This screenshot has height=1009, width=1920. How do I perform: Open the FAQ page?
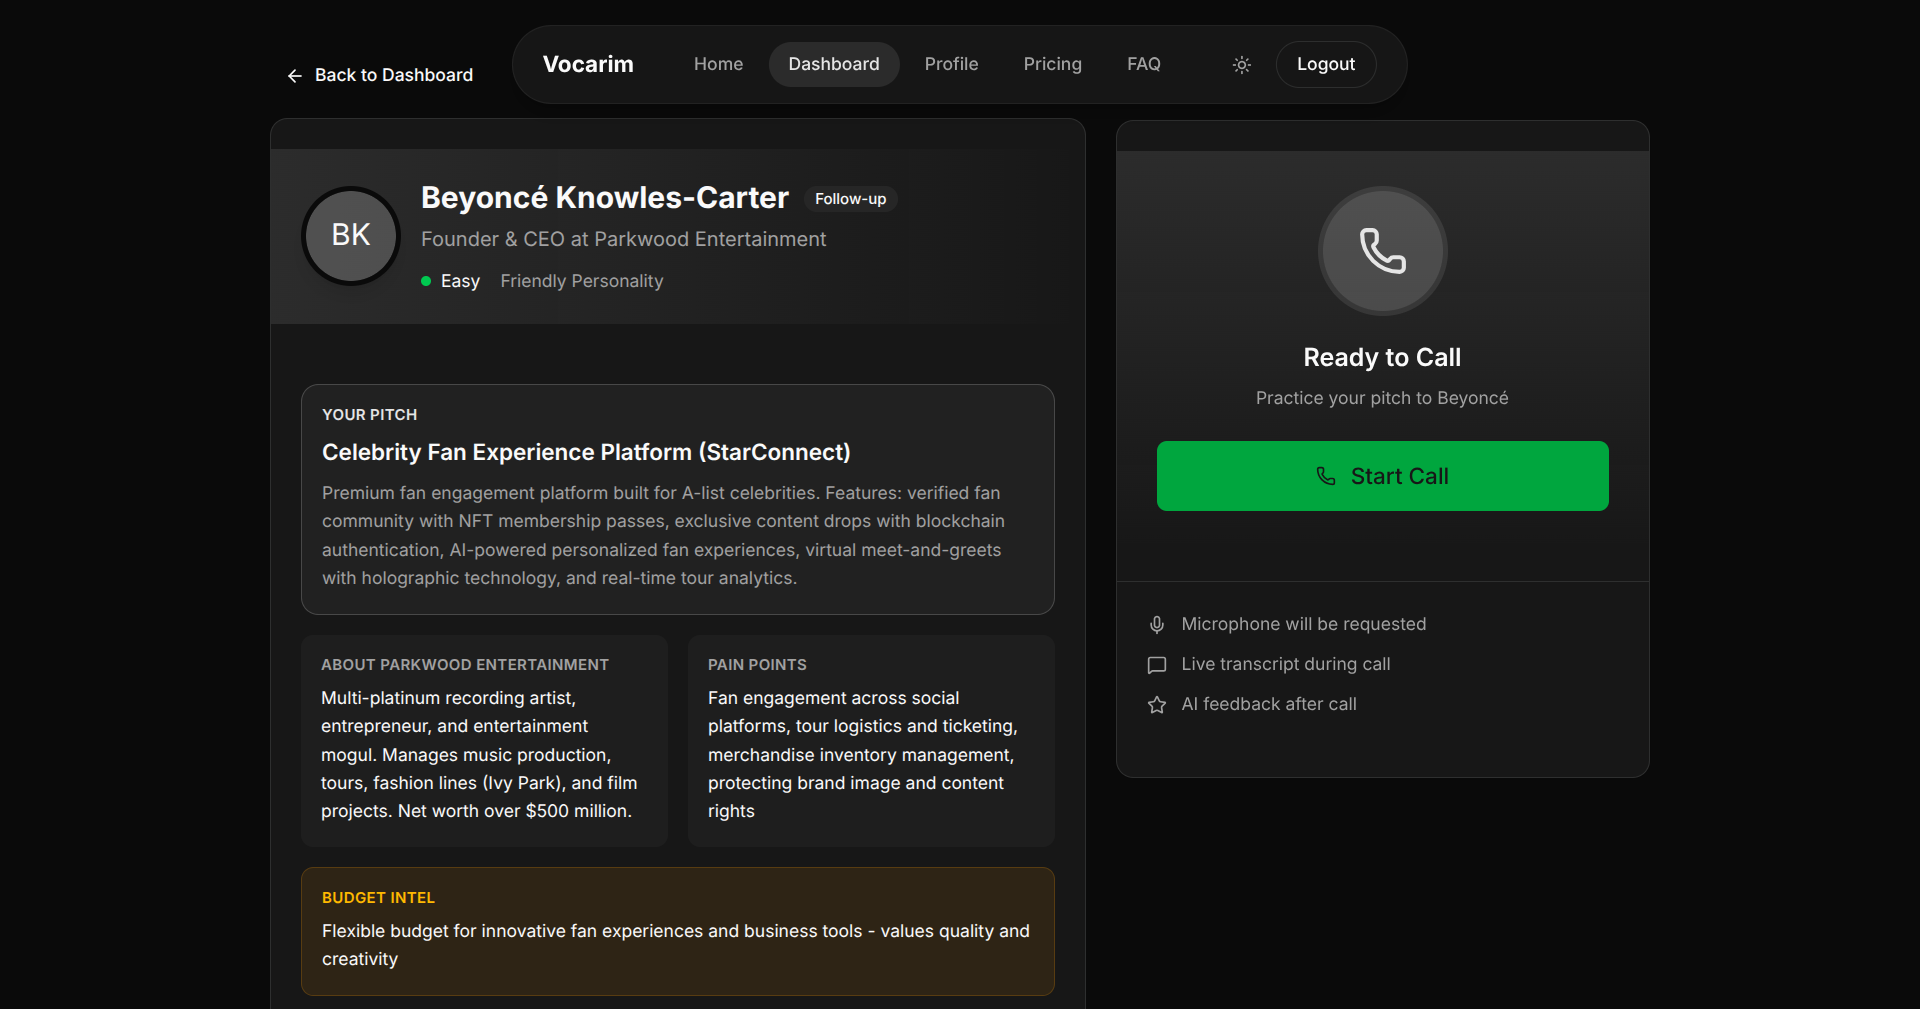(x=1143, y=64)
